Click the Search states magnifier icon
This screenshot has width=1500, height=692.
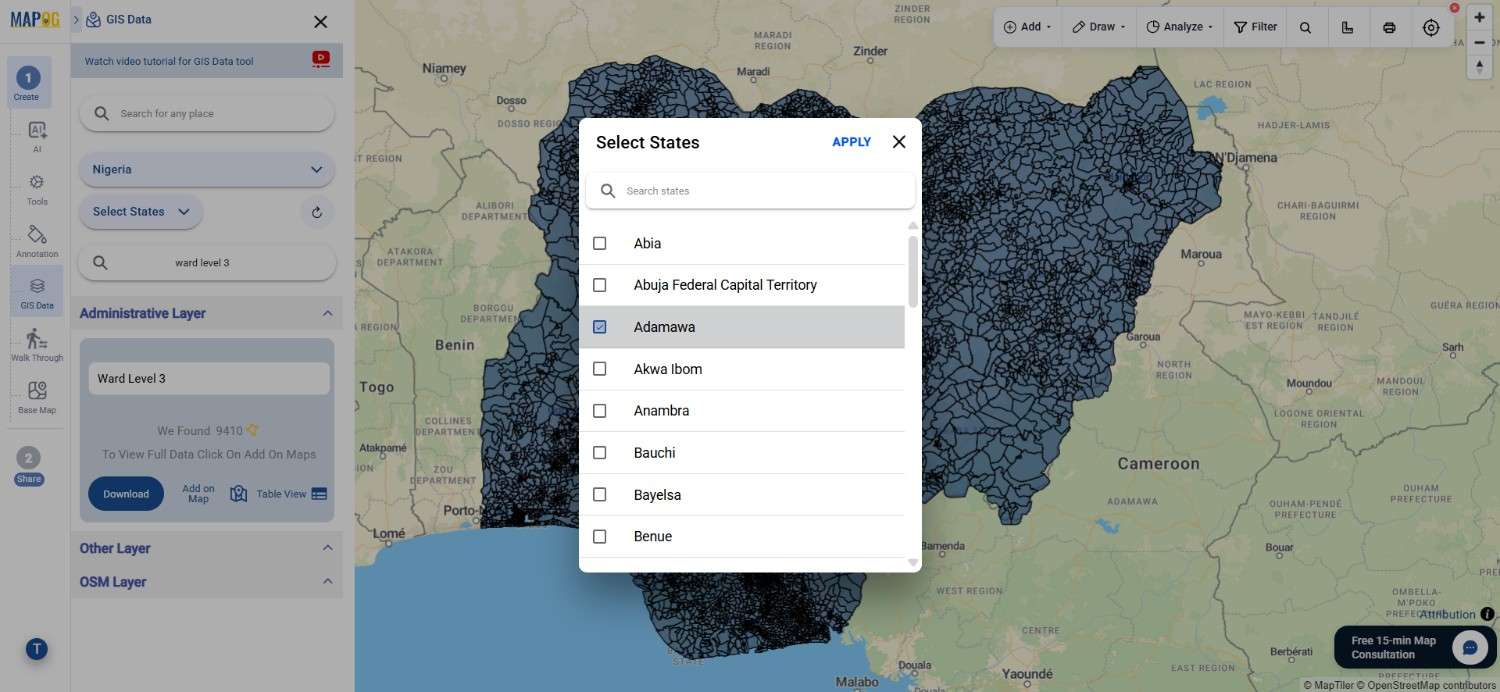click(608, 191)
